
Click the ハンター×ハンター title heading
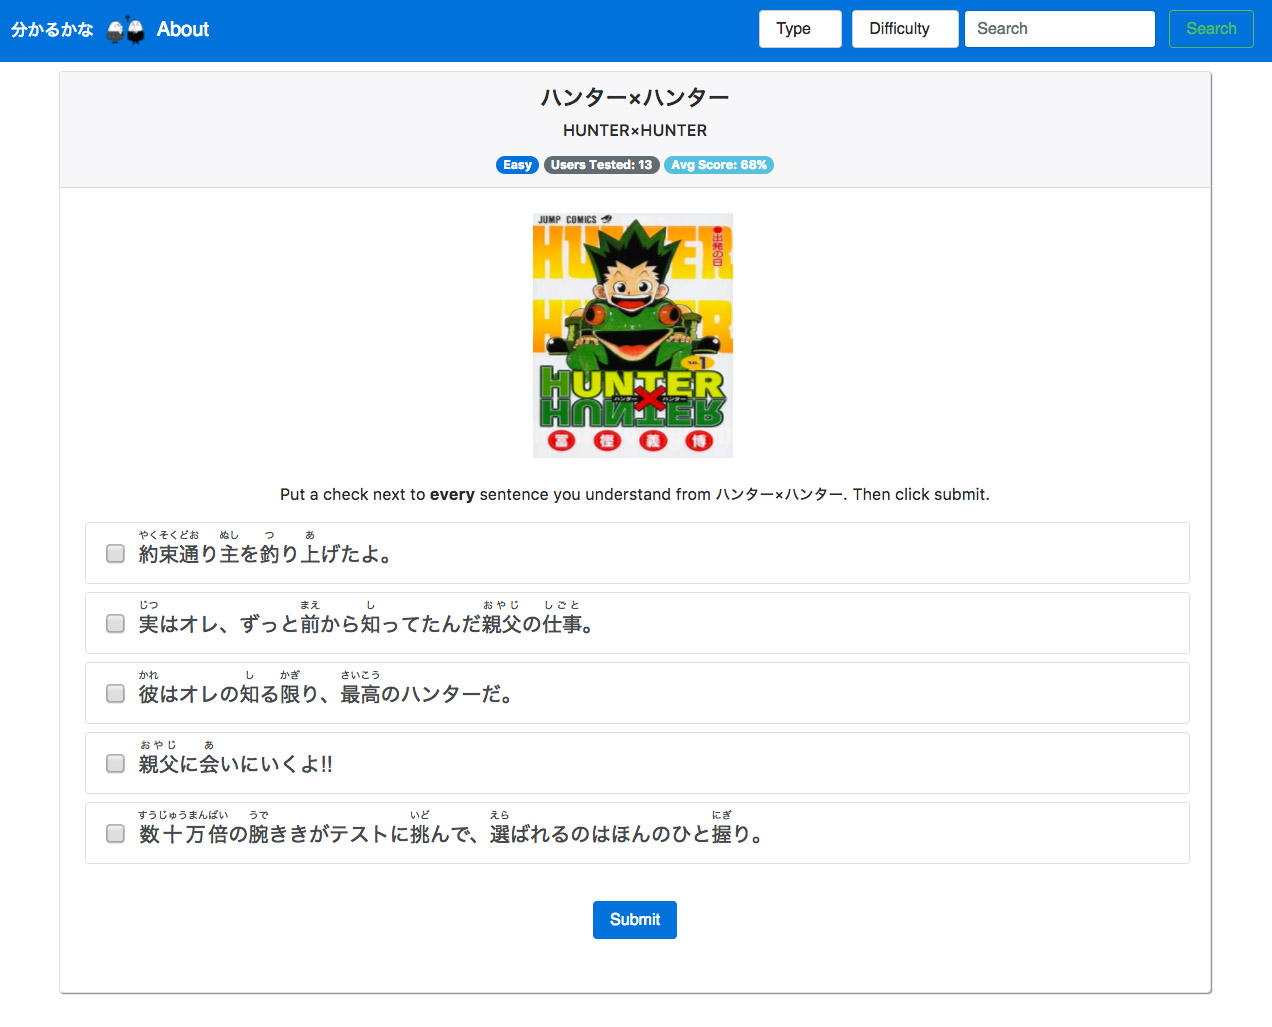click(x=635, y=97)
